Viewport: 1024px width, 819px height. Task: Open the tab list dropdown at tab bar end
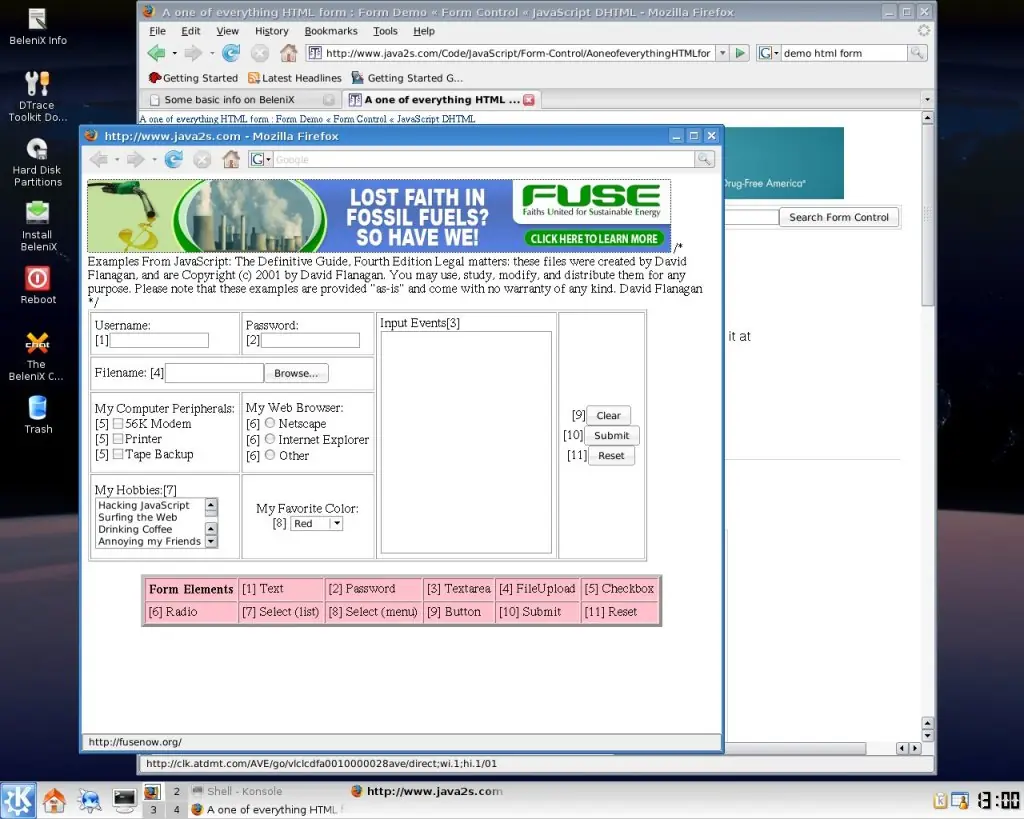coord(927,99)
